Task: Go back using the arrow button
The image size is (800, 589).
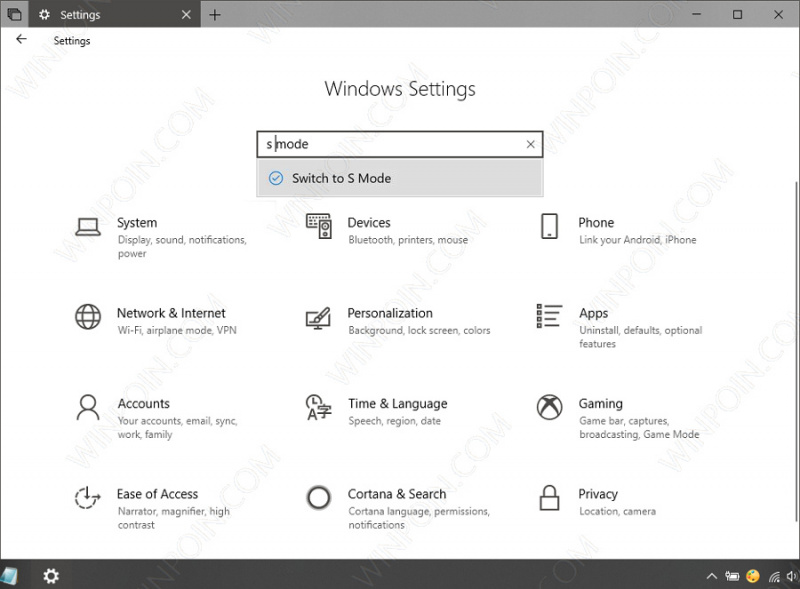Action: point(20,39)
